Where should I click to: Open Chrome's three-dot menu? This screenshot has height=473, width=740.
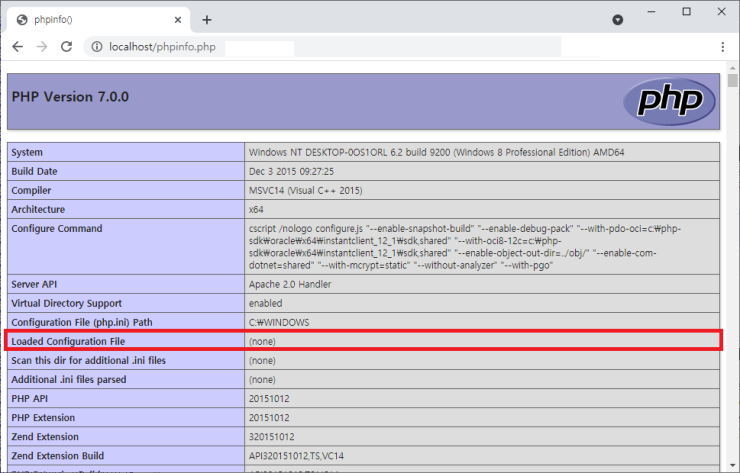(722, 47)
